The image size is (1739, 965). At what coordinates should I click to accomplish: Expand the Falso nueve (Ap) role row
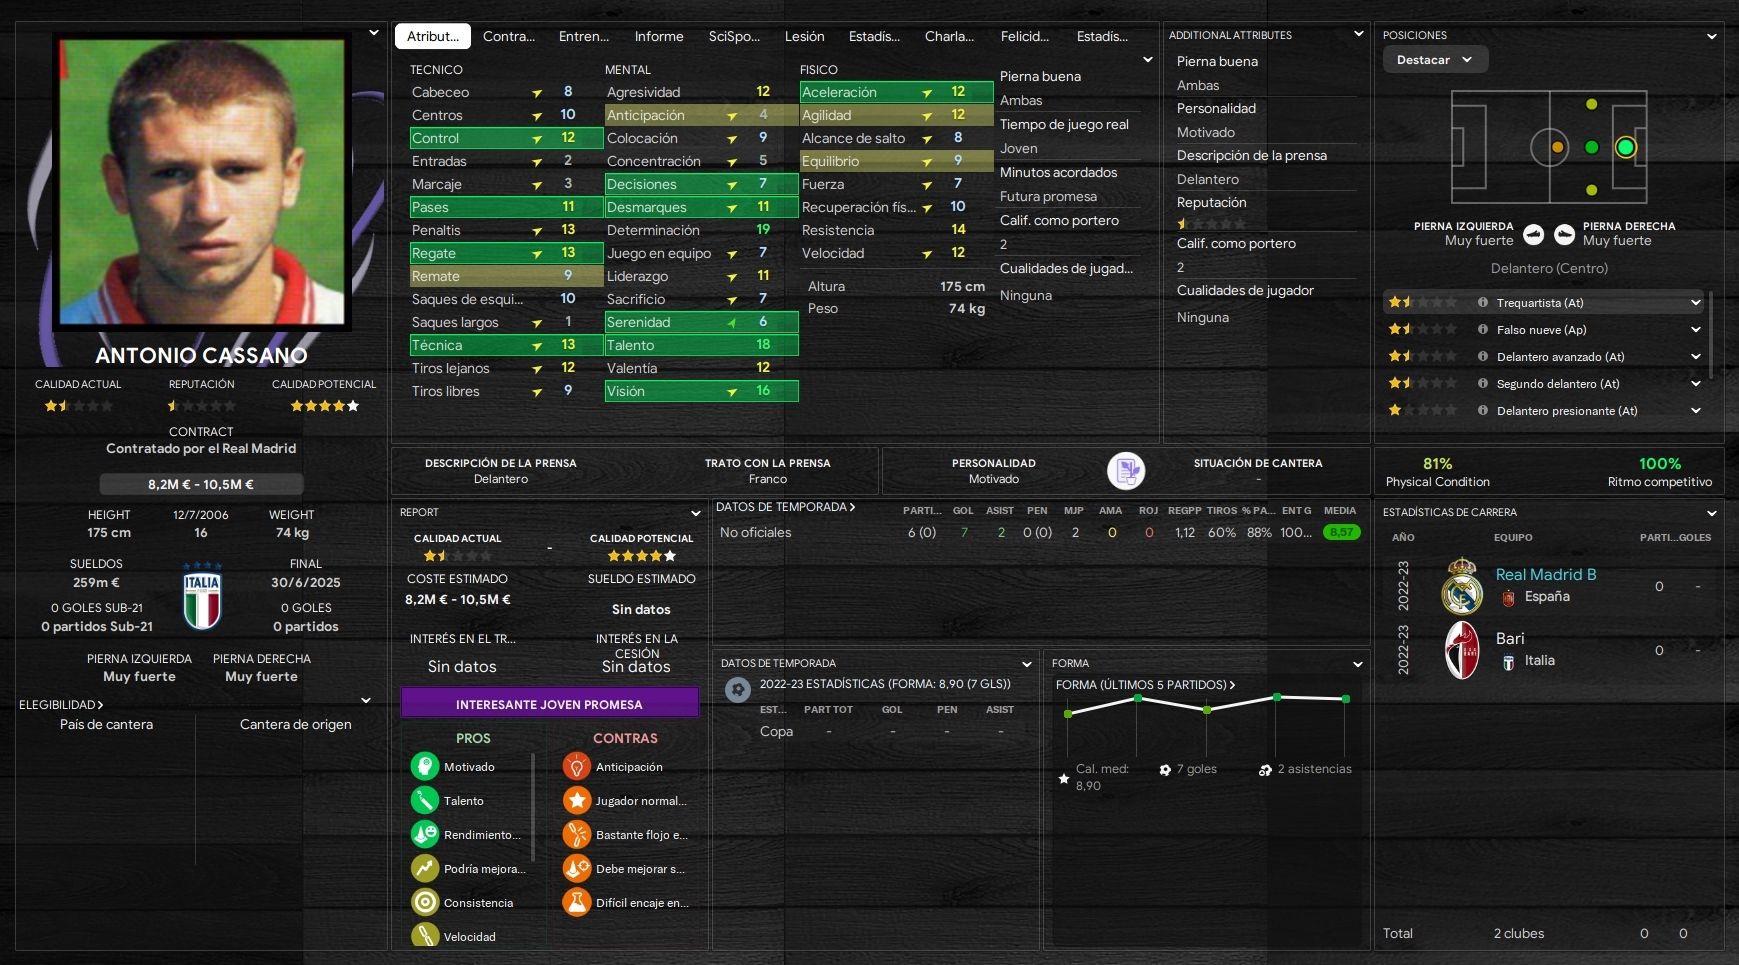[x=1696, y=329]
